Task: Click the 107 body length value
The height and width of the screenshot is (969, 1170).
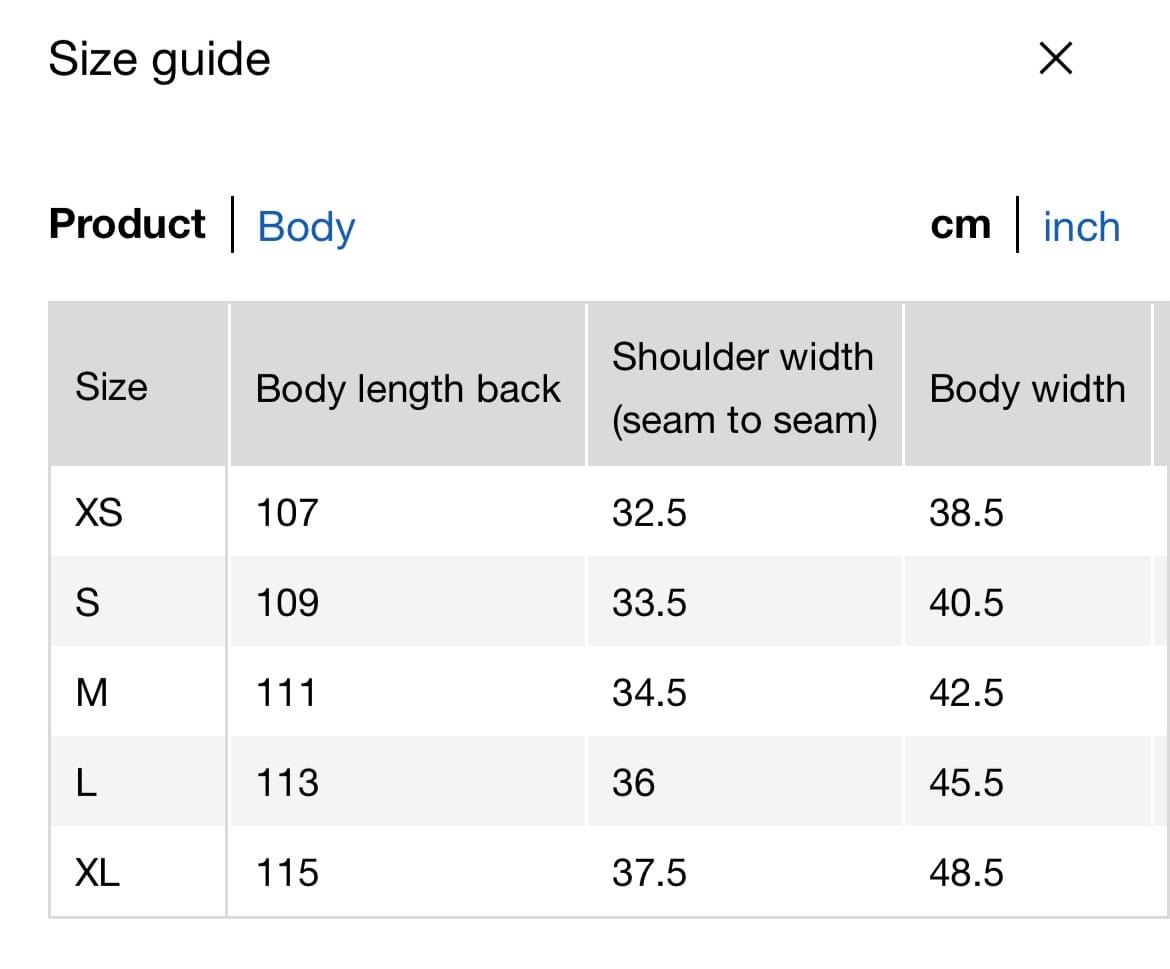Action: click(x=287, y=513)
